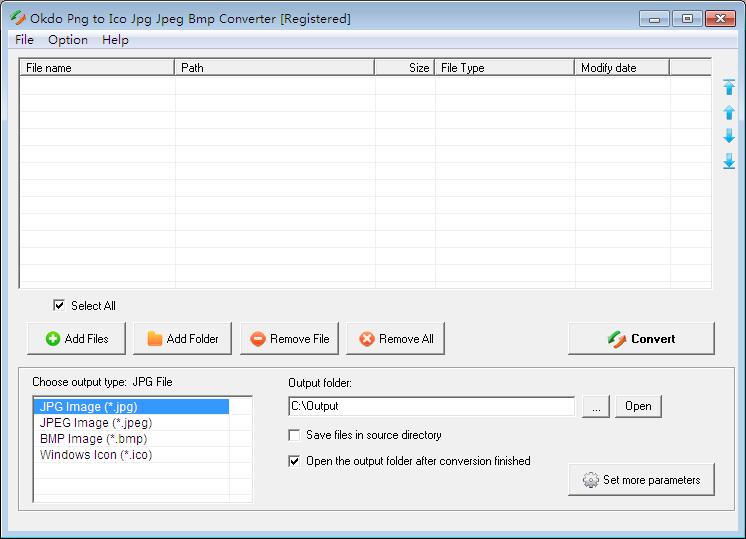Maximize the converter window
This screenshot has height=539, width=746.
(687, 19)
